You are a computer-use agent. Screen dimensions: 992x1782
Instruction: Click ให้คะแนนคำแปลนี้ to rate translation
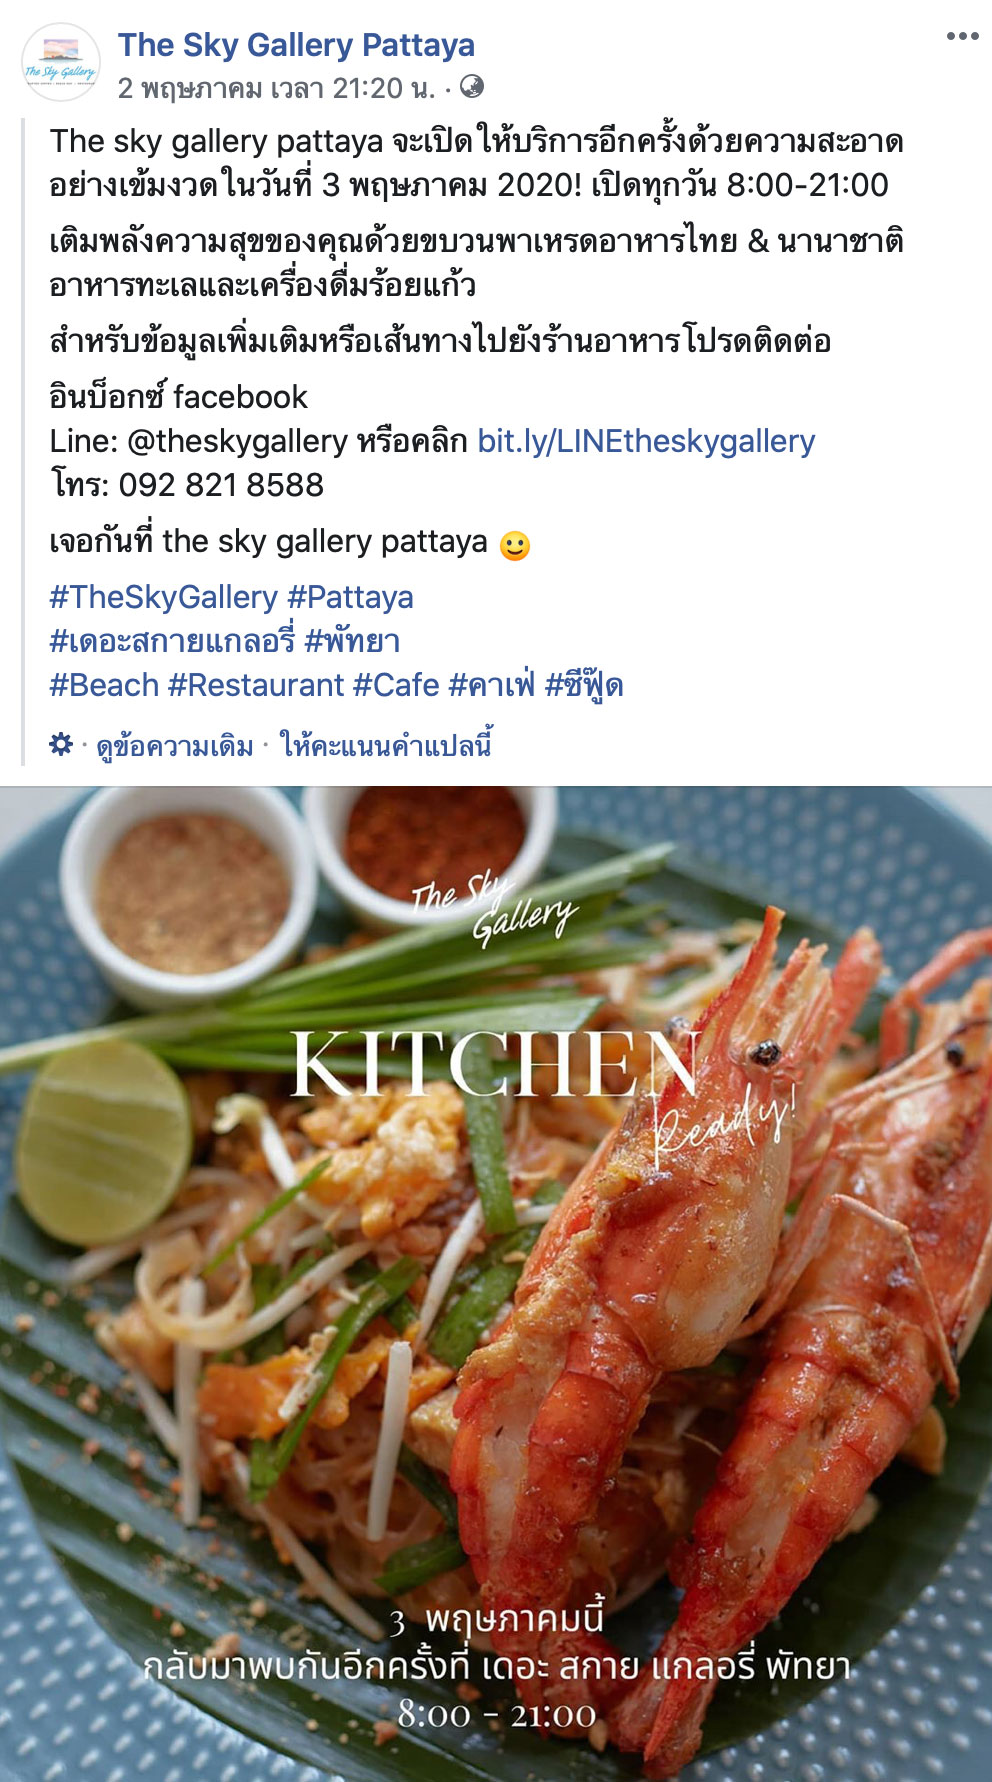(386, 746)
